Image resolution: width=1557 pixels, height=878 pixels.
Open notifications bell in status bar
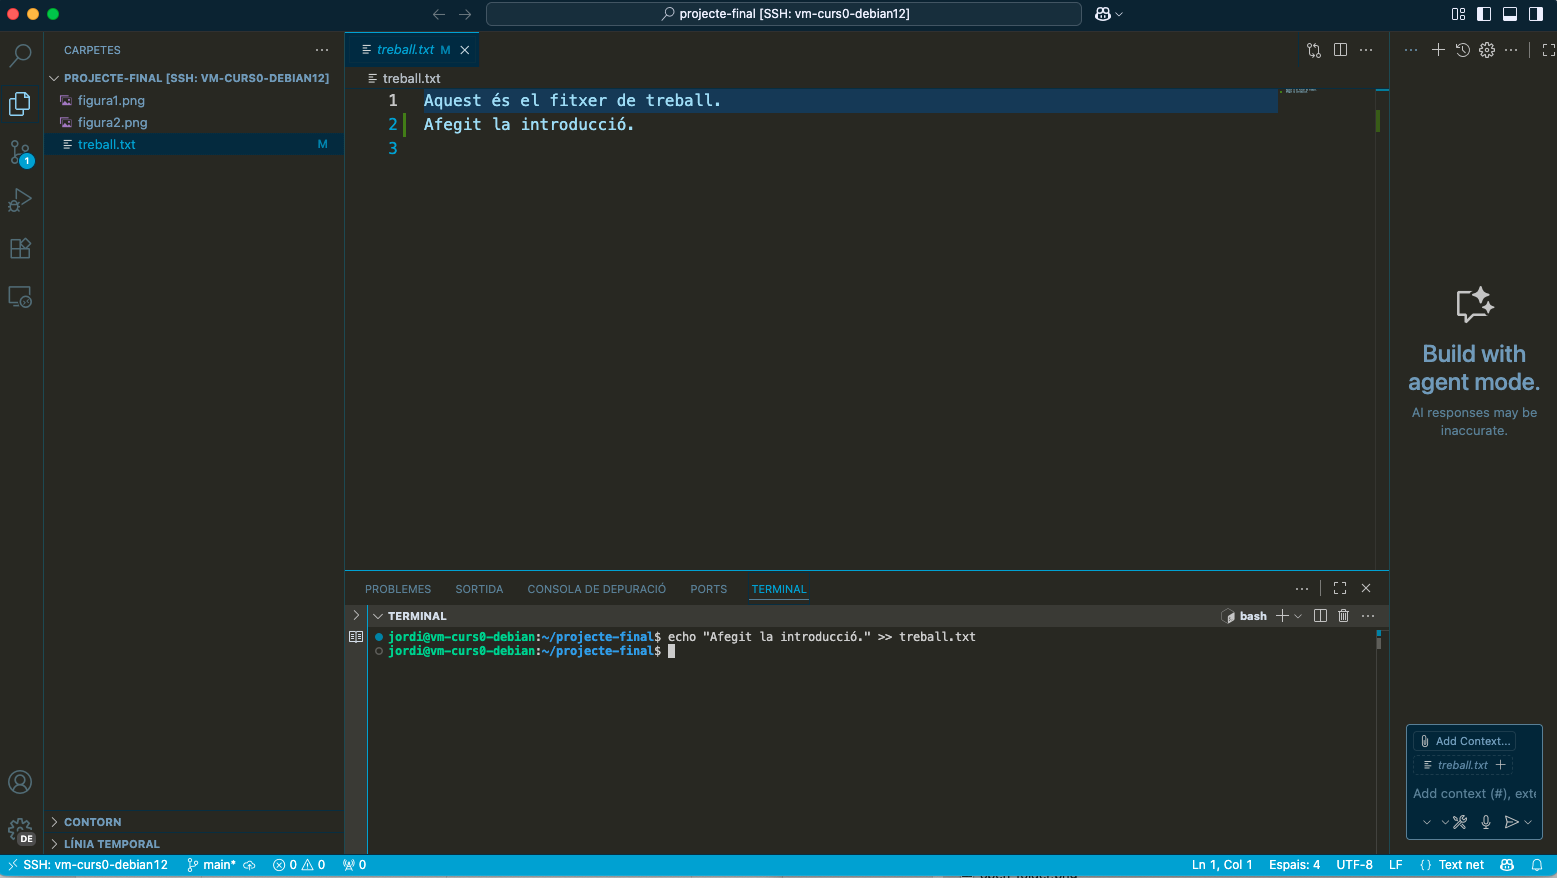pyautogui.click(x=1537, y=865)
